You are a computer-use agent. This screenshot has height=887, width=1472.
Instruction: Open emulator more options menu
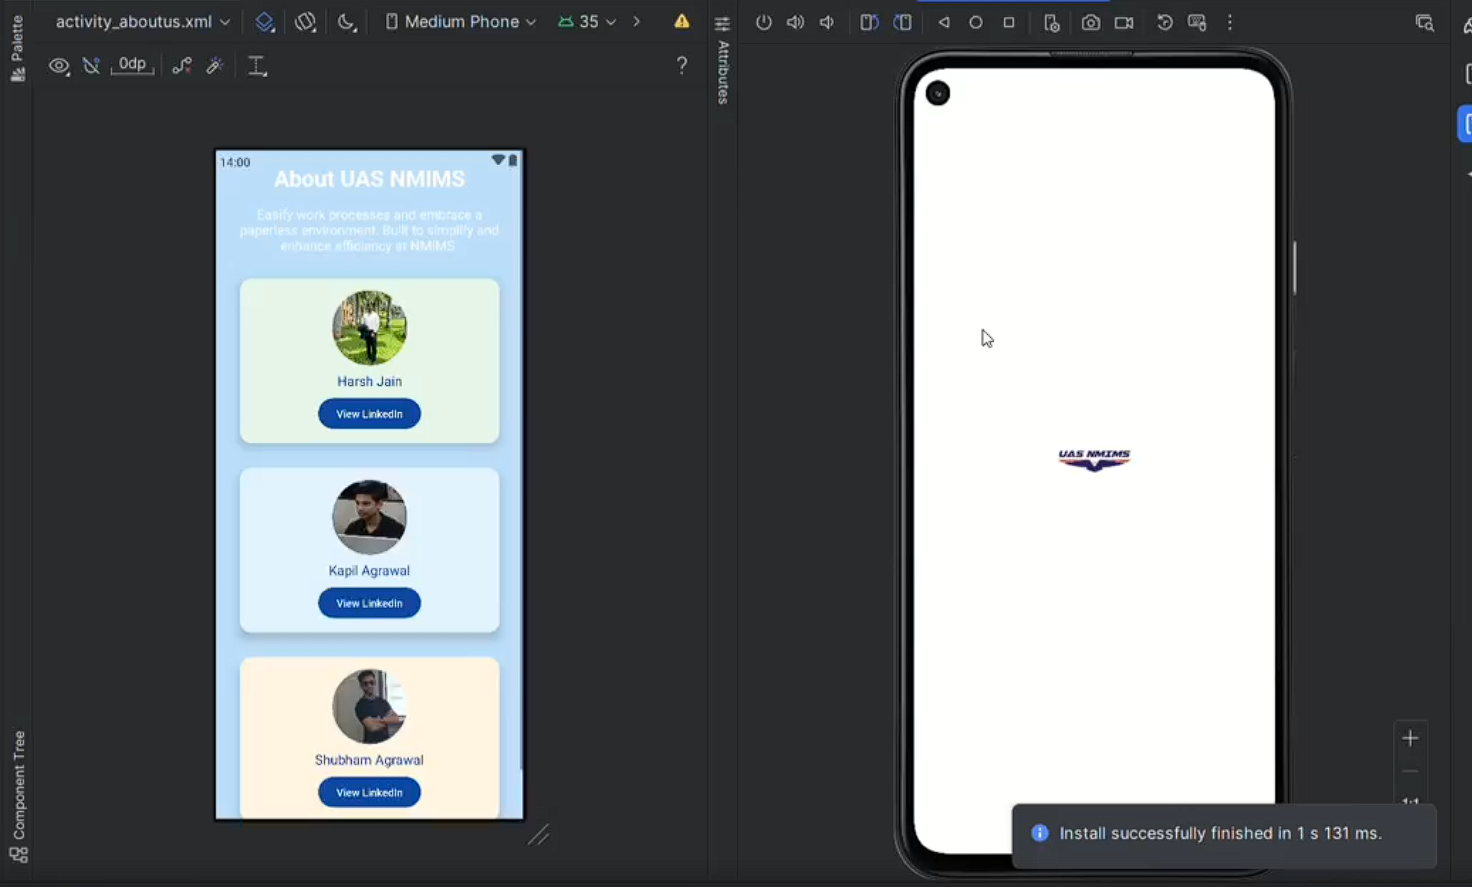[x=1230, y=22]
